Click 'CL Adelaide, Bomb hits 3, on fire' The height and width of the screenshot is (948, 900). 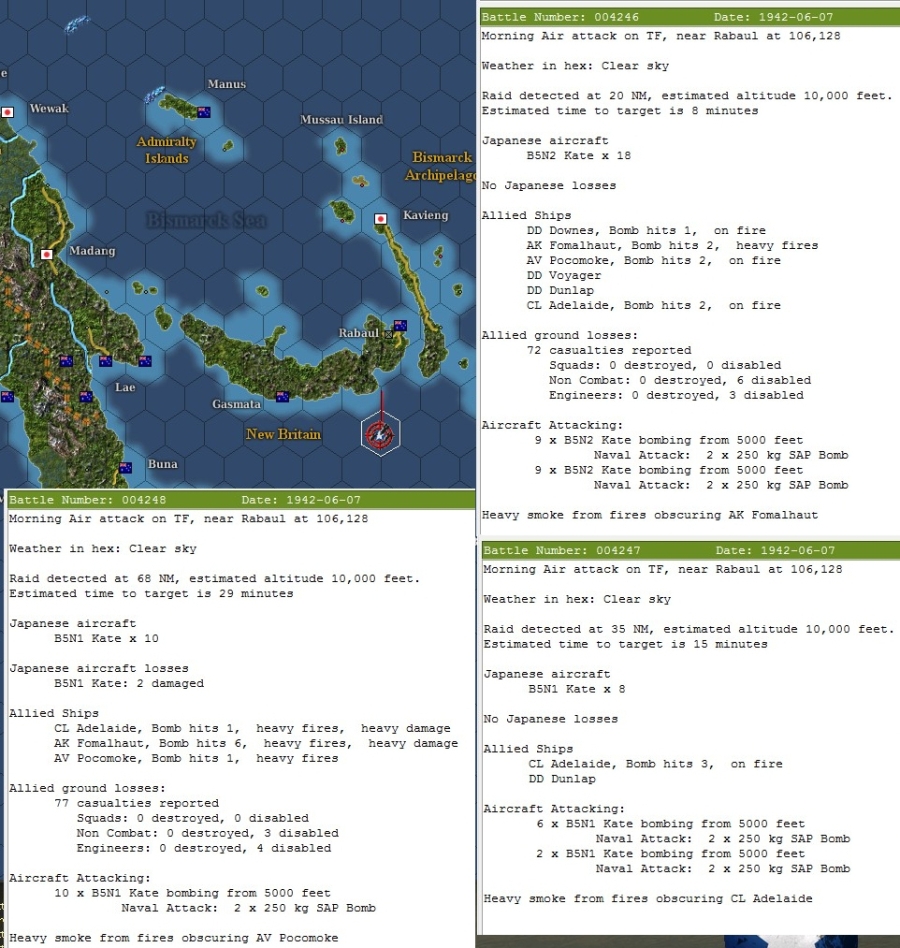655,764
